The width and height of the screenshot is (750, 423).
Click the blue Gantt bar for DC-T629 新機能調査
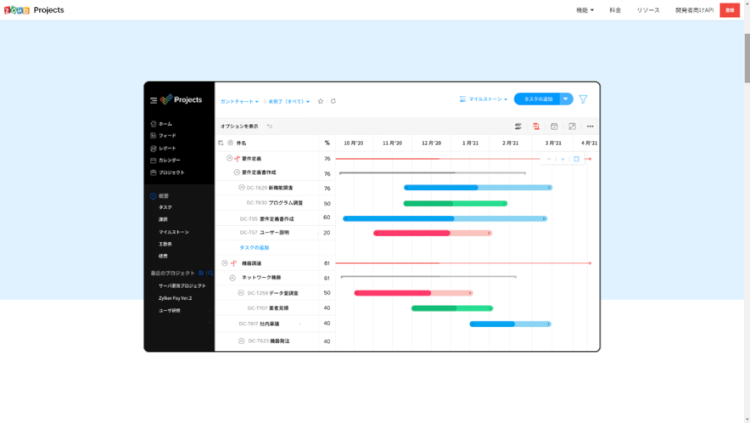tap(478, 188)
